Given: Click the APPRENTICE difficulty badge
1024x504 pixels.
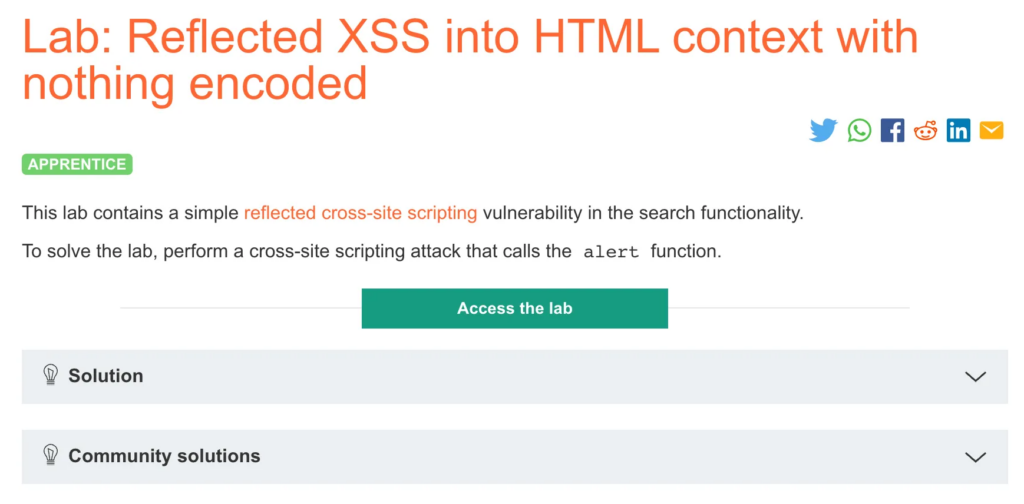Looking at the screenshot, I should coord(77,164).
